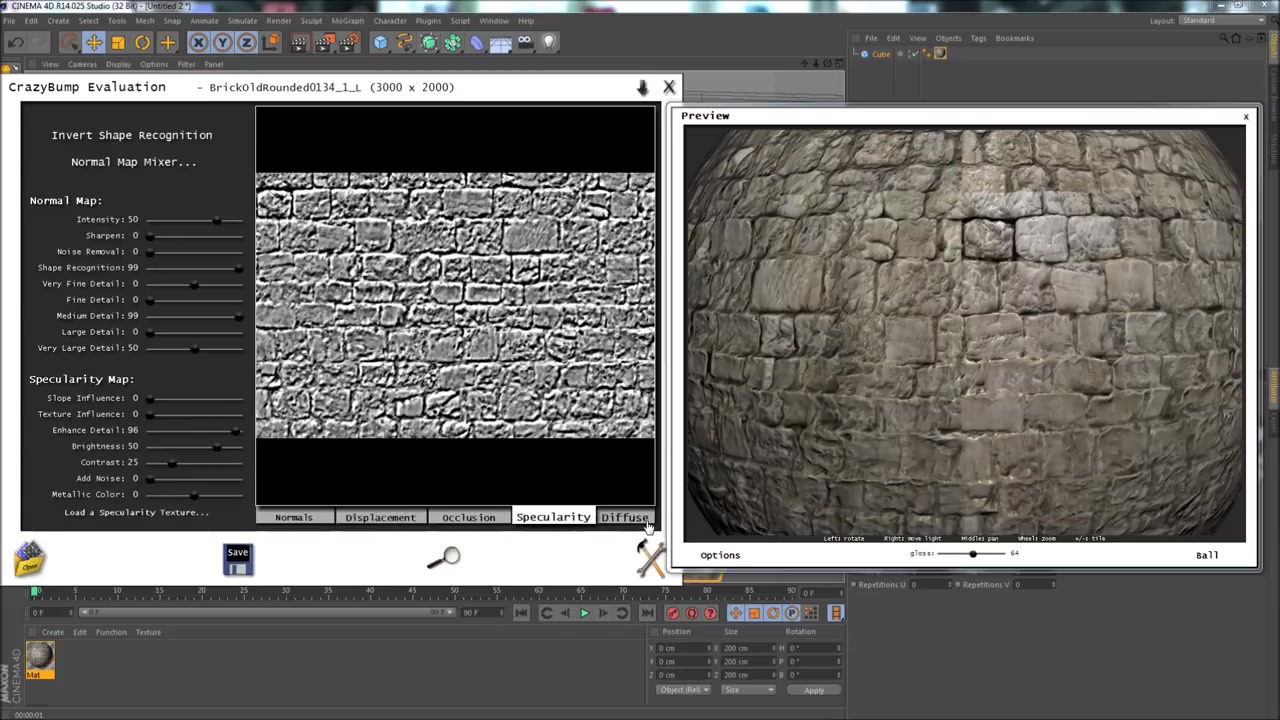The image size is (1280, 720).
Task: Toggle the Y-axis lock in the toolbar
Action: pos(222,41)
